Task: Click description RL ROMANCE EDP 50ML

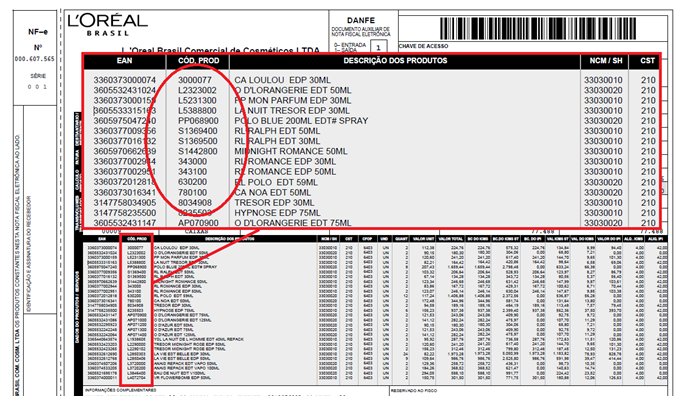Action: 285,172
